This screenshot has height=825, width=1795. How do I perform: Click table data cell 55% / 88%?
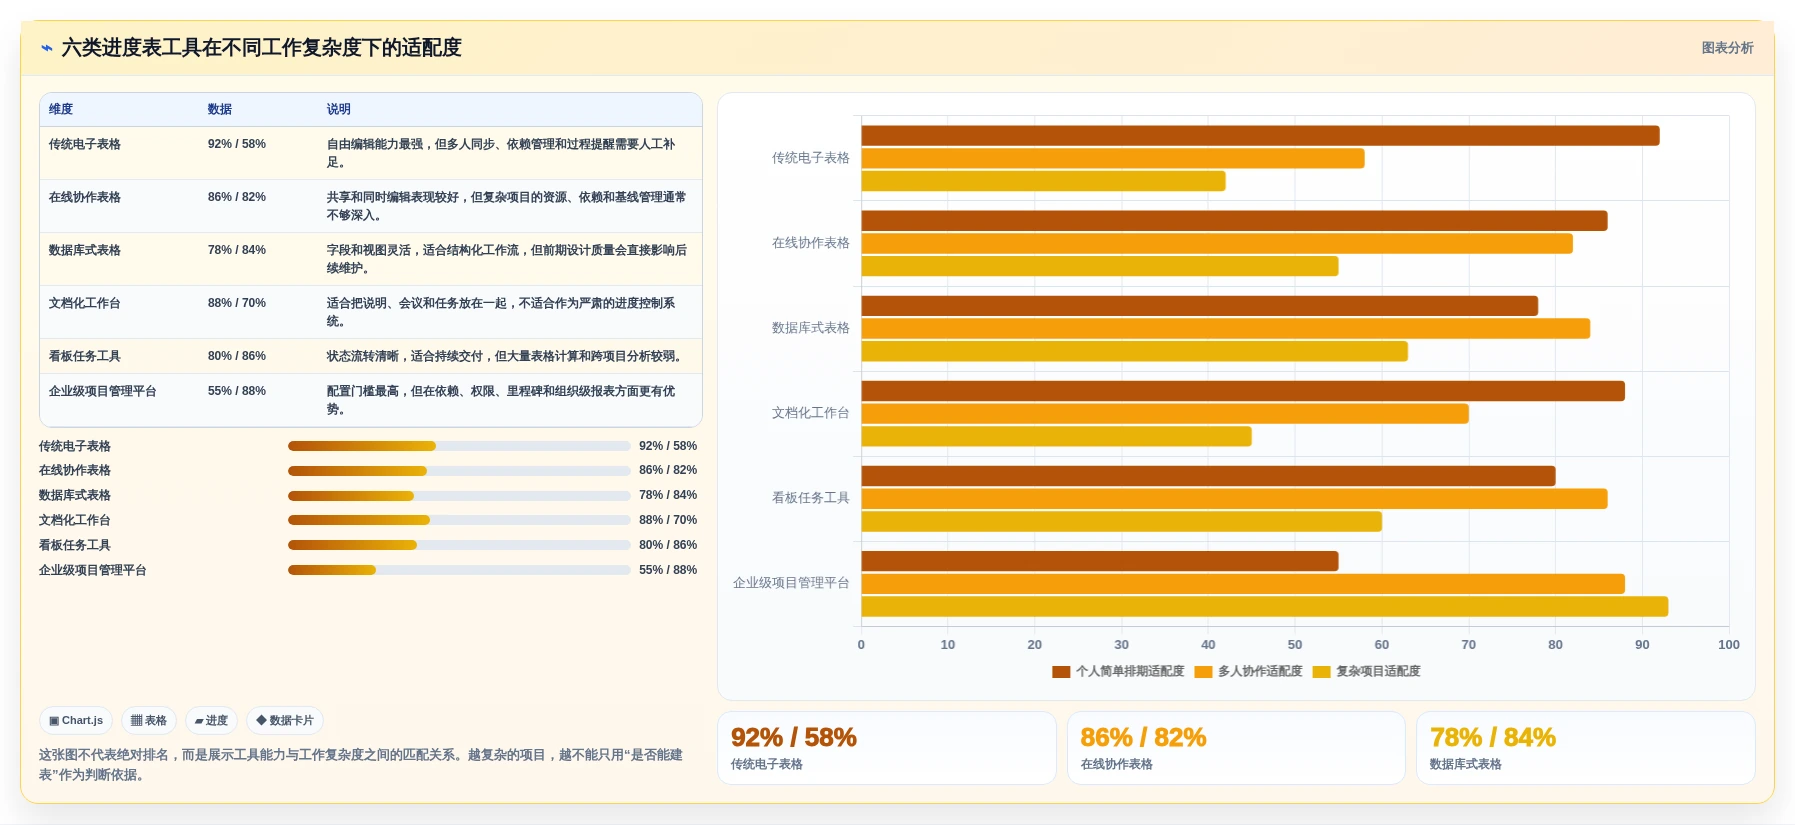coord(237,391)
